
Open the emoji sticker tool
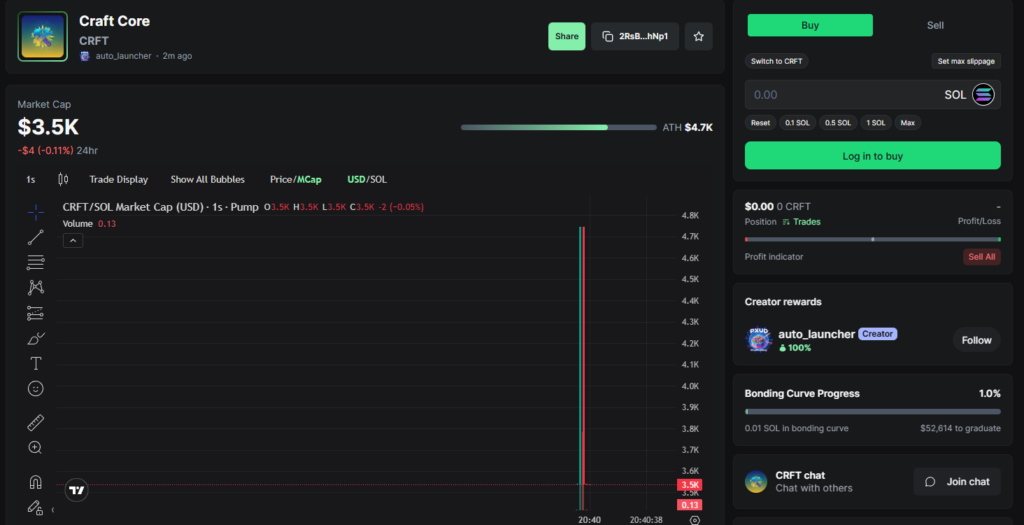[35, 388]
